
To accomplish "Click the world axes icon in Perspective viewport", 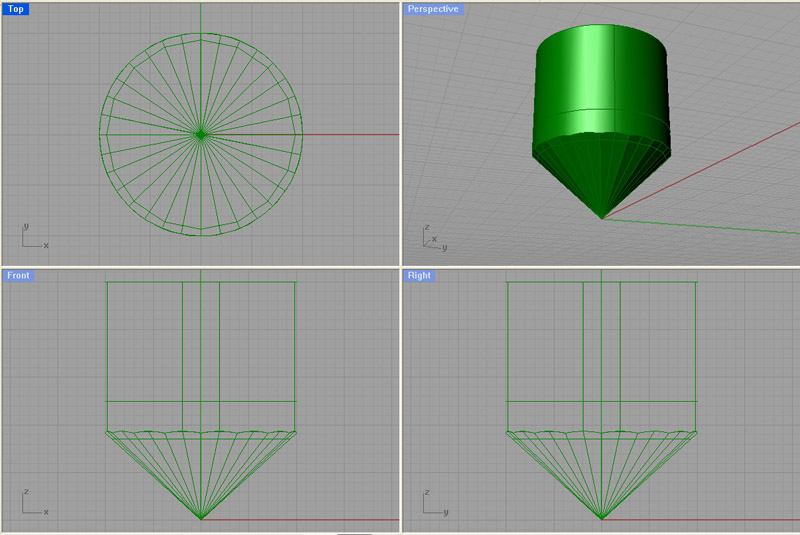I will pyautogui.click(x=435, y=238).
